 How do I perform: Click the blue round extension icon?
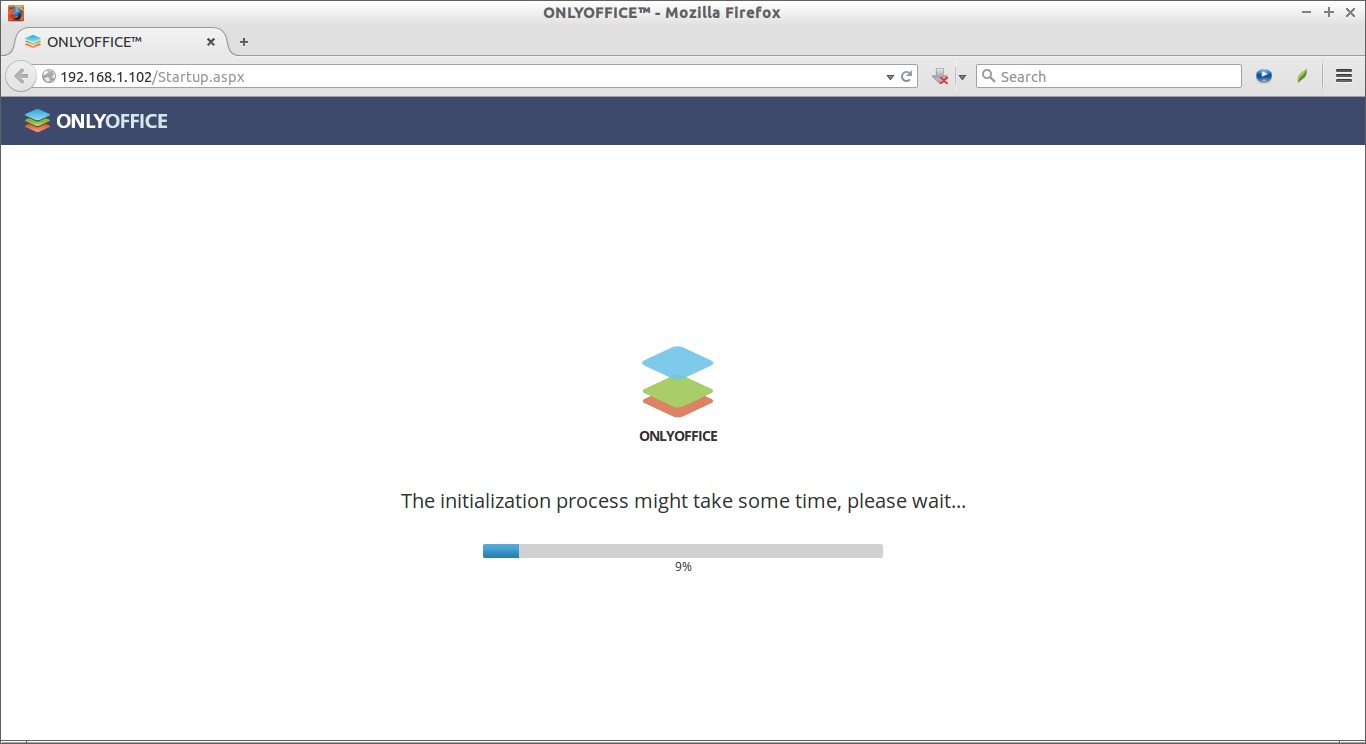click(1264, 76)
